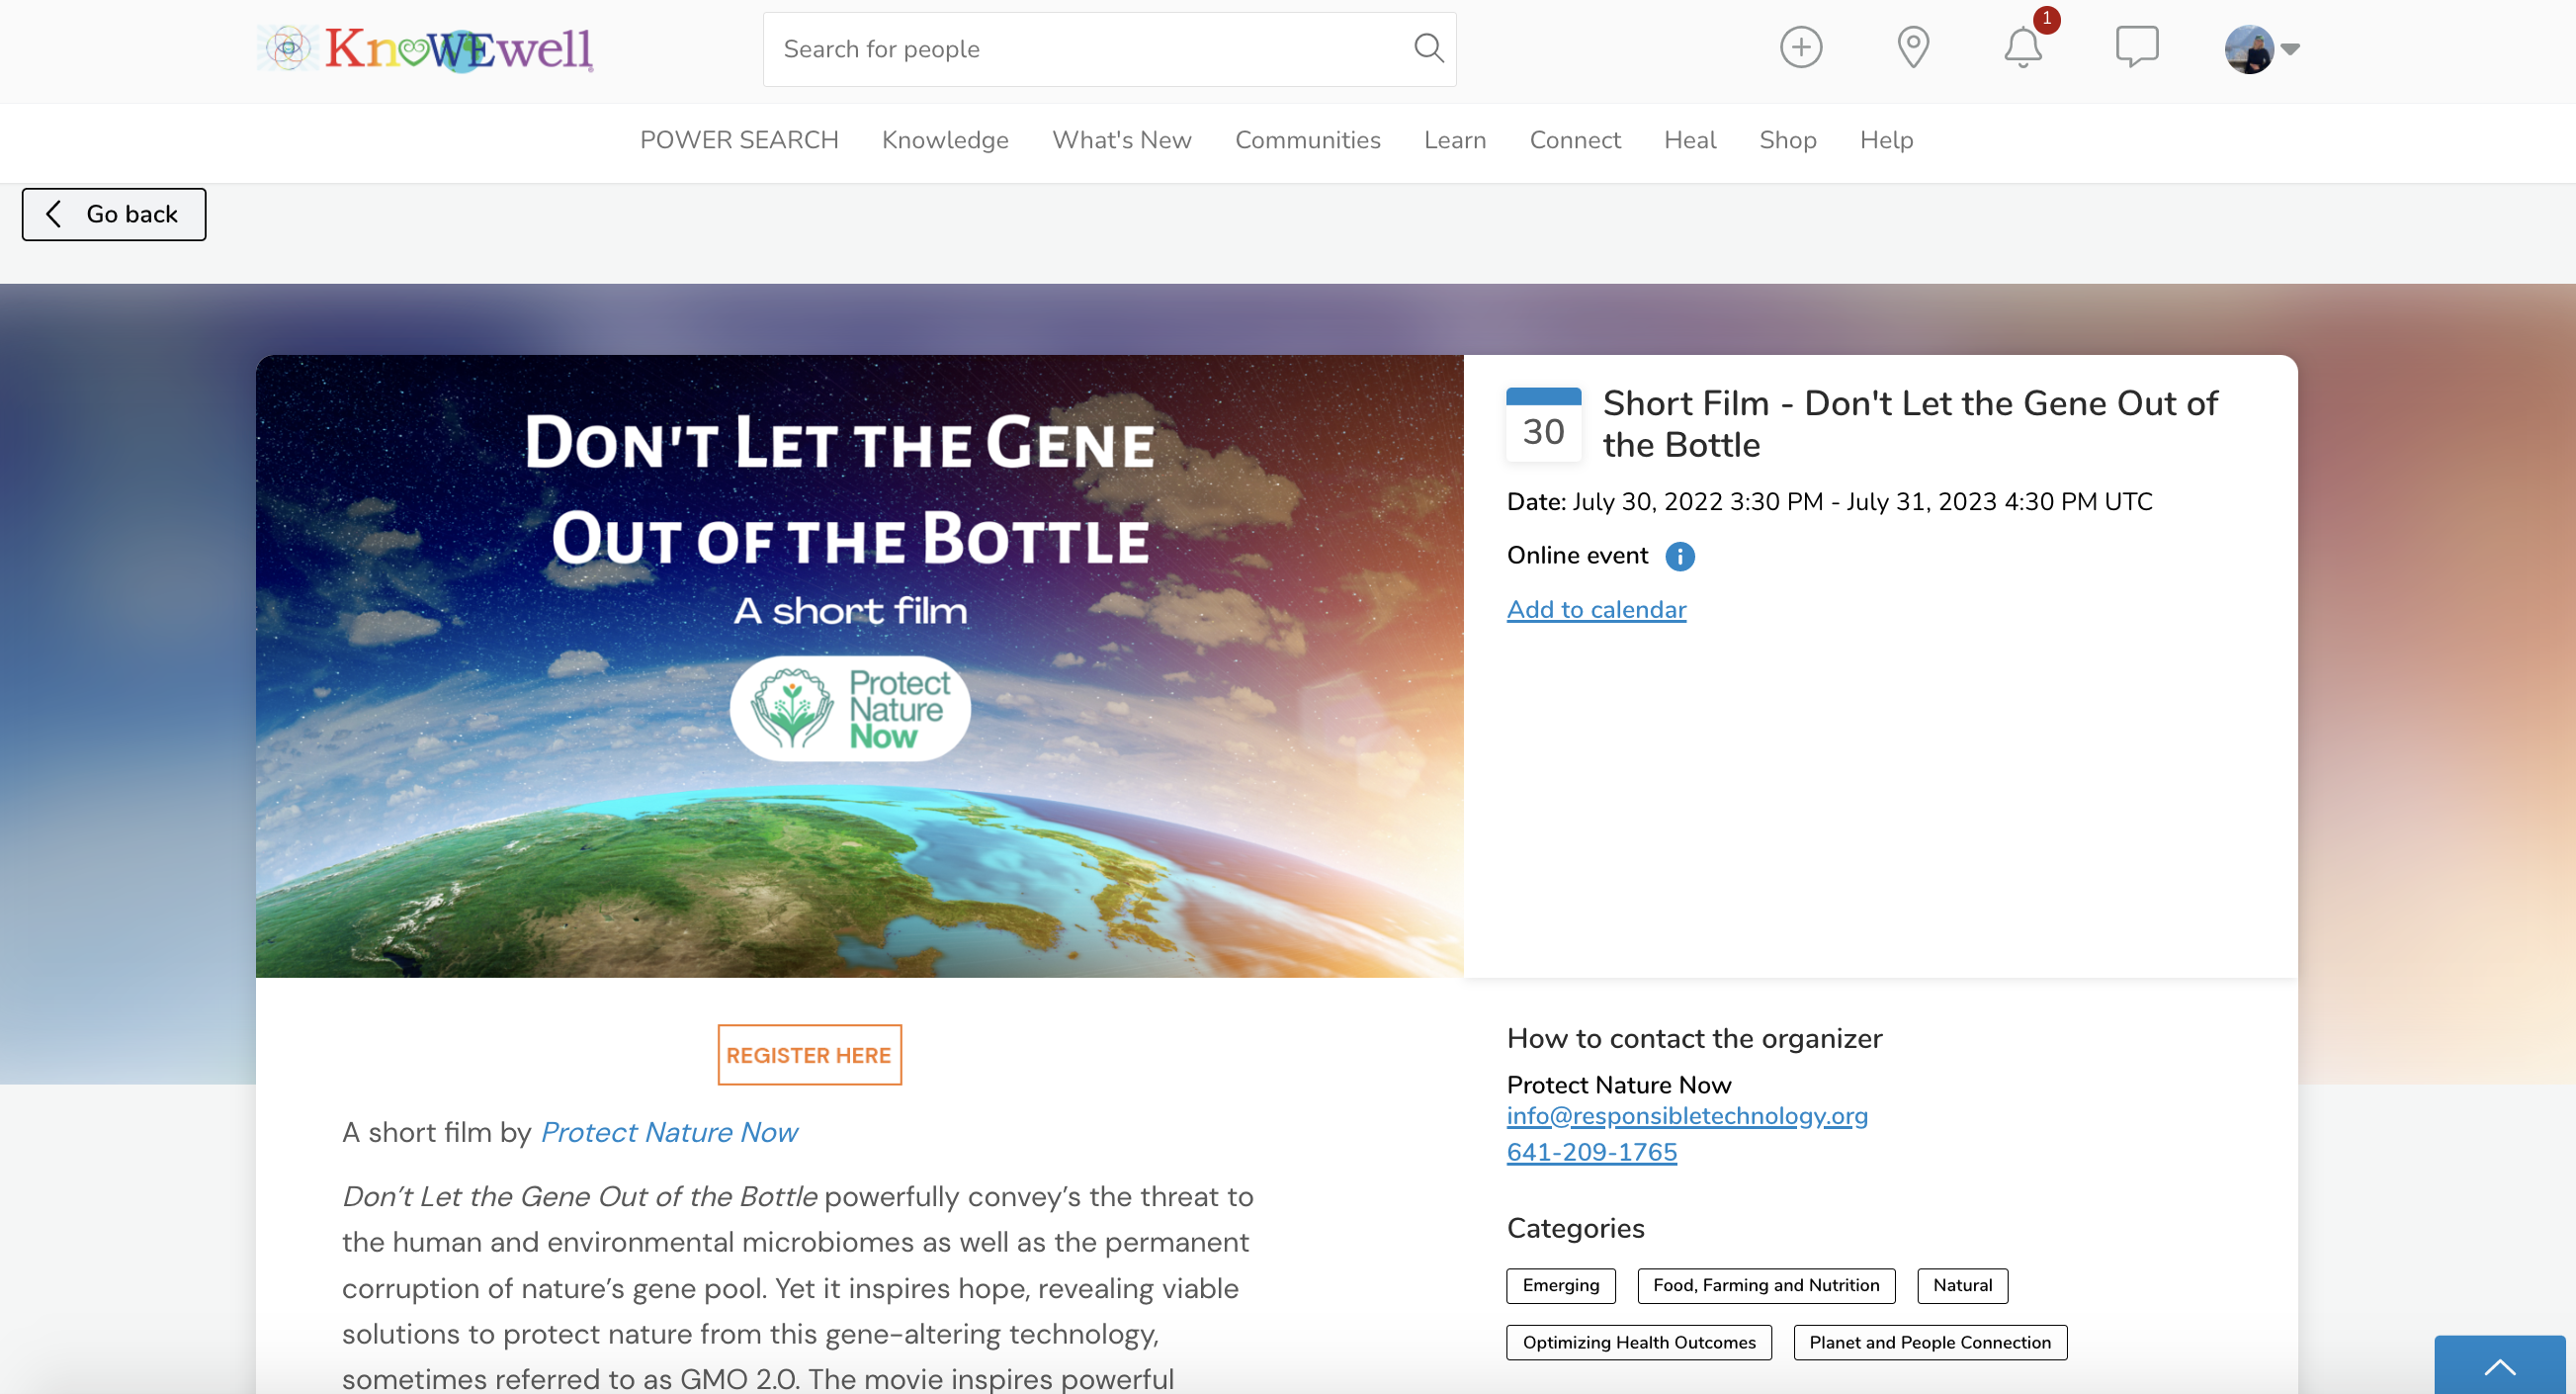Select the Natural category tag
This screenshot has height=1394, width=2576.
click(1962, 1285)
